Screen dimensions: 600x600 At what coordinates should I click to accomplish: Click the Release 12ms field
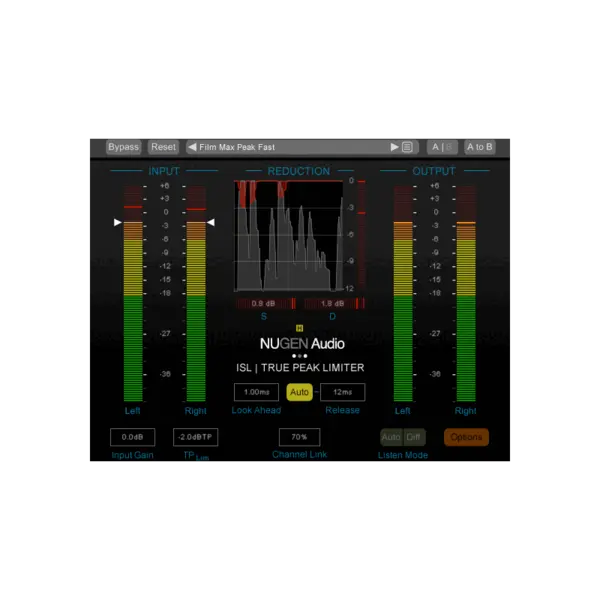tap(342, 392)
